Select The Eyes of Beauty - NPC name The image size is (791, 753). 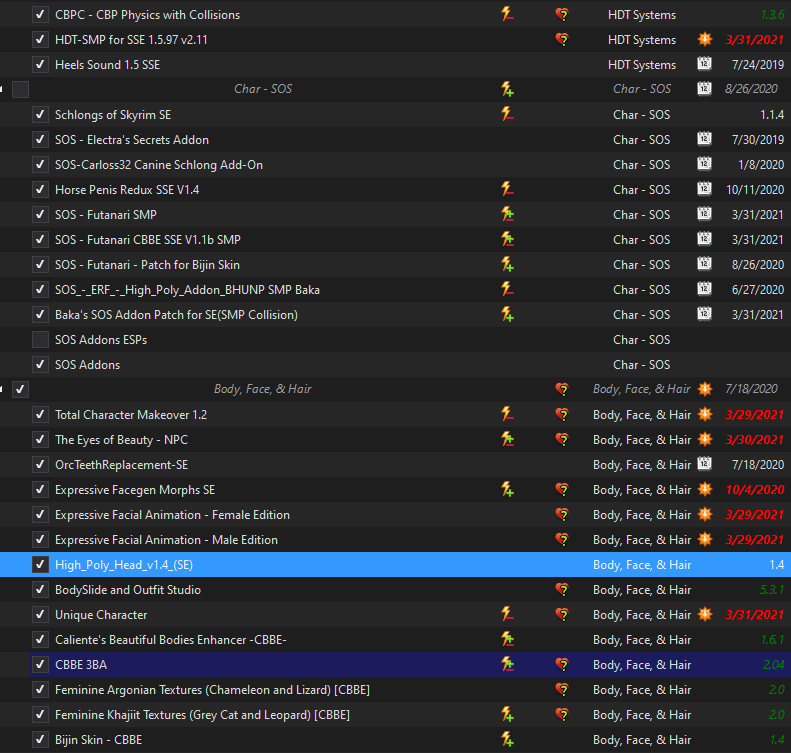tap(121, 440)
